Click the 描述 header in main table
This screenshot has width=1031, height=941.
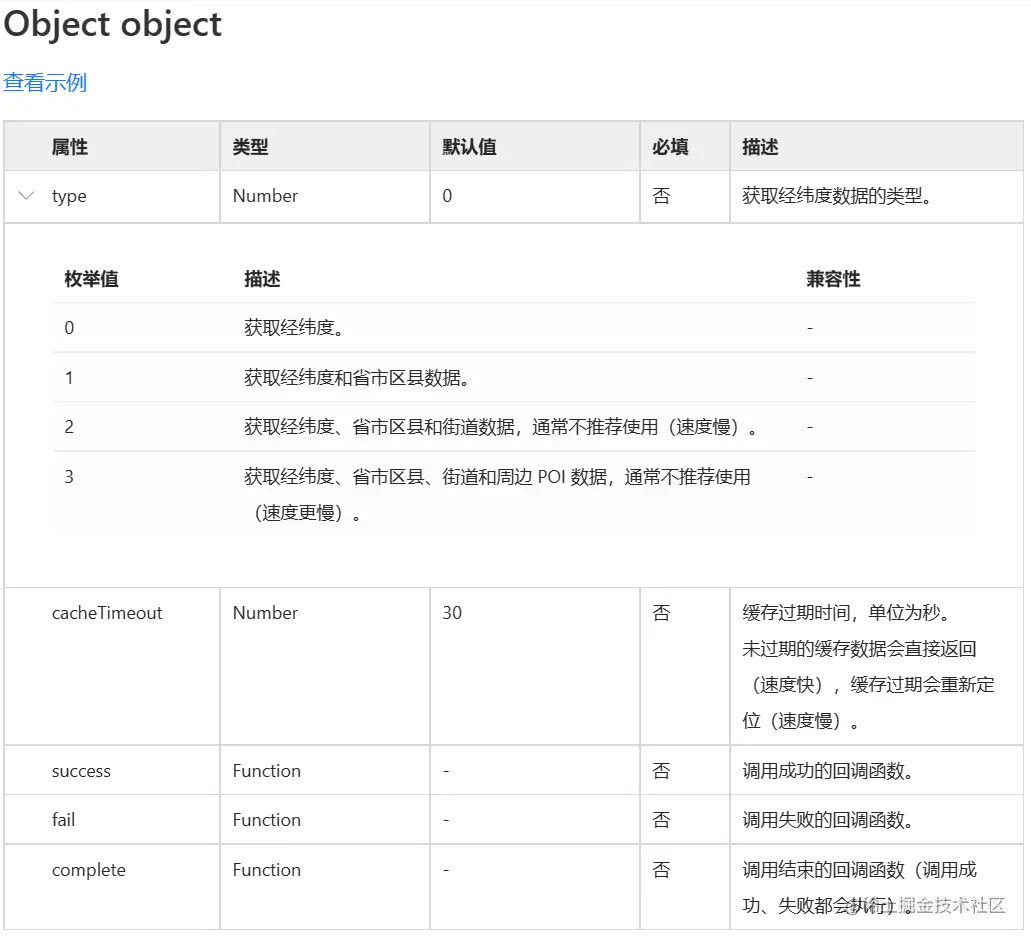760,147
